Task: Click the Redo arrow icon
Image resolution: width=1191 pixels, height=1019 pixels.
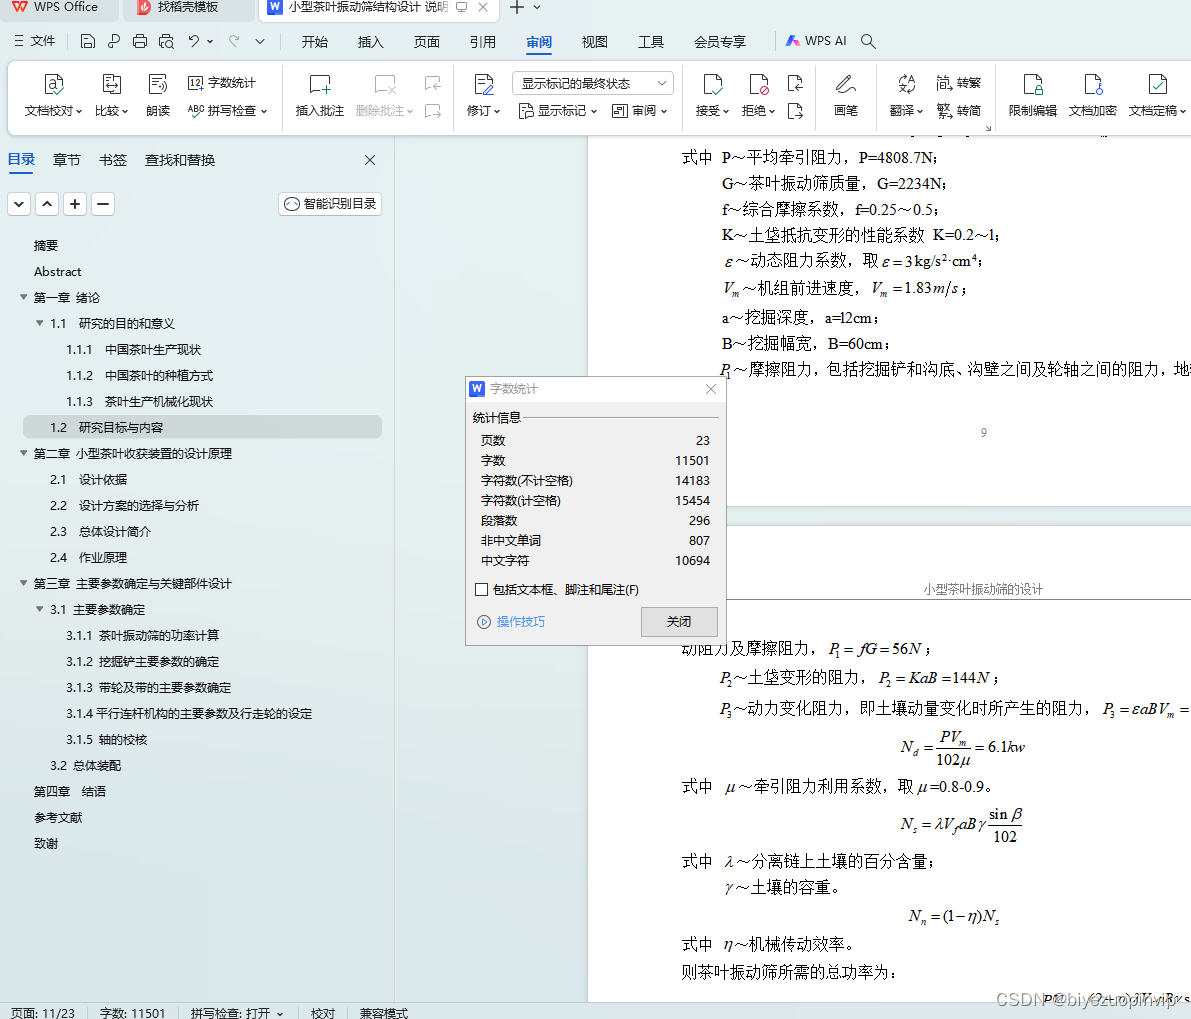Action: 234,41
